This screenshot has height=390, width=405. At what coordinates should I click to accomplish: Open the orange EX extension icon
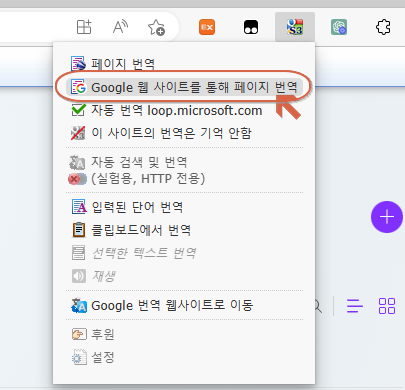[x=207, y=27]
